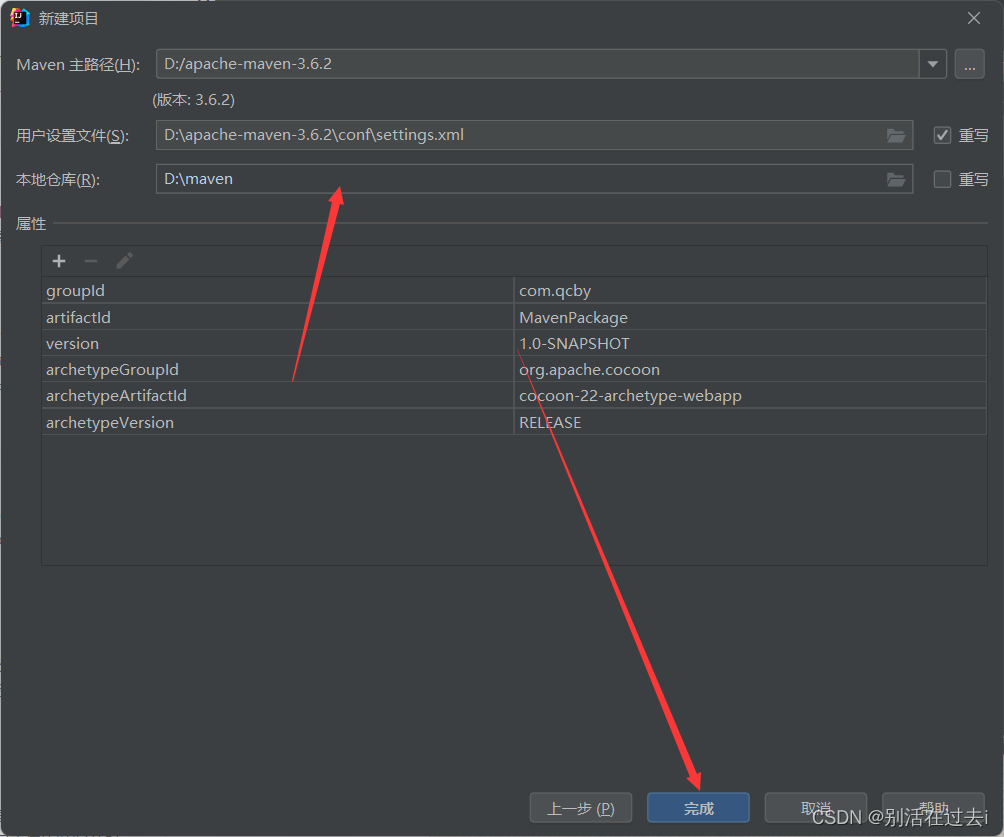Enable override checkbox for local repository
This screenshot has width=1004, height=837.
942,179
